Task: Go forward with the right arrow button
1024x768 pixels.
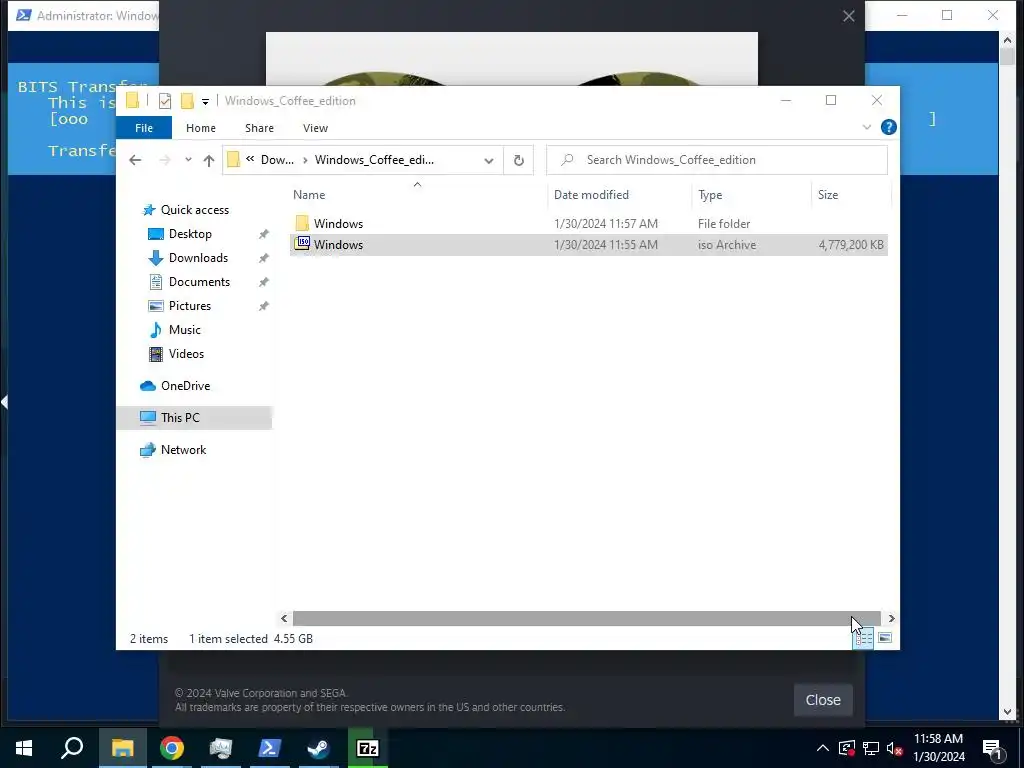Action: (165, 160)
